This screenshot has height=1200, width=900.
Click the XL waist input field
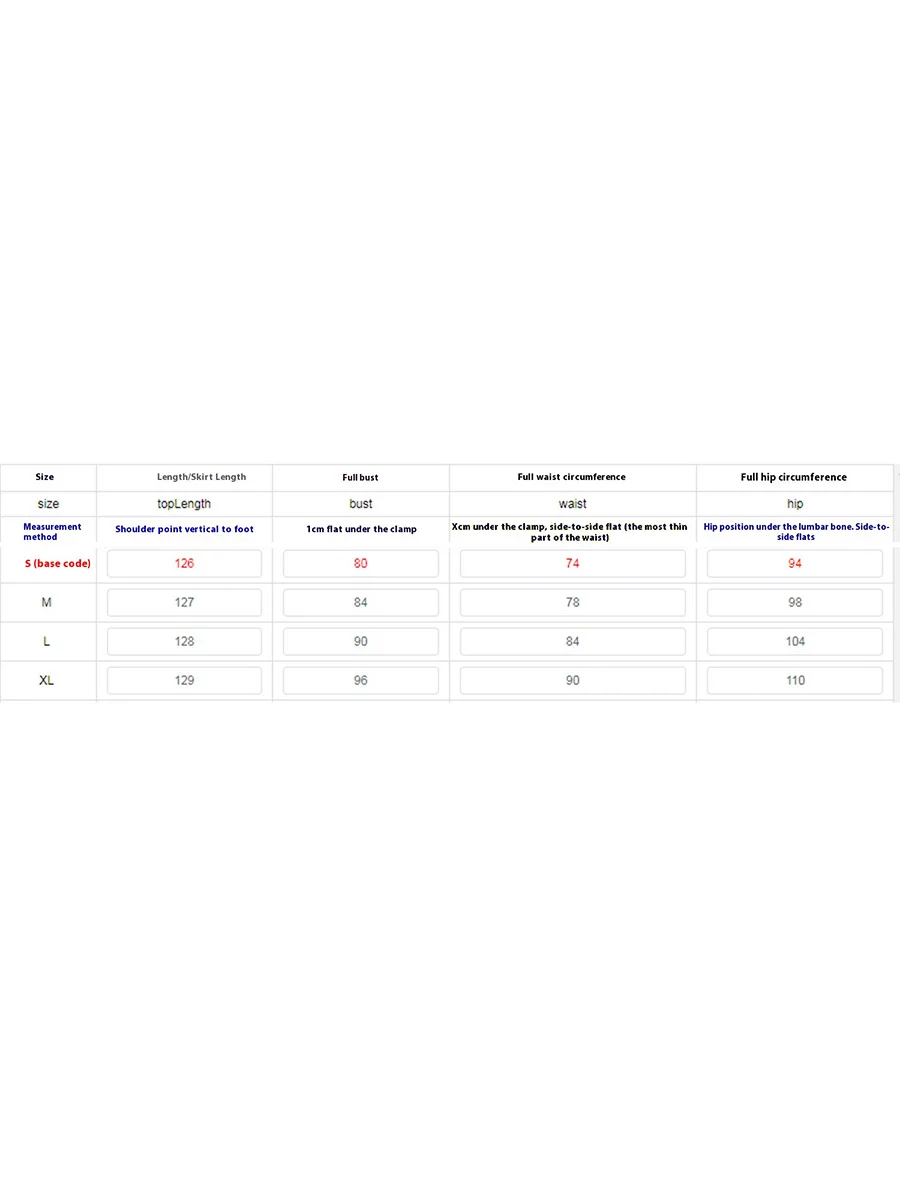tap(572, 681)
